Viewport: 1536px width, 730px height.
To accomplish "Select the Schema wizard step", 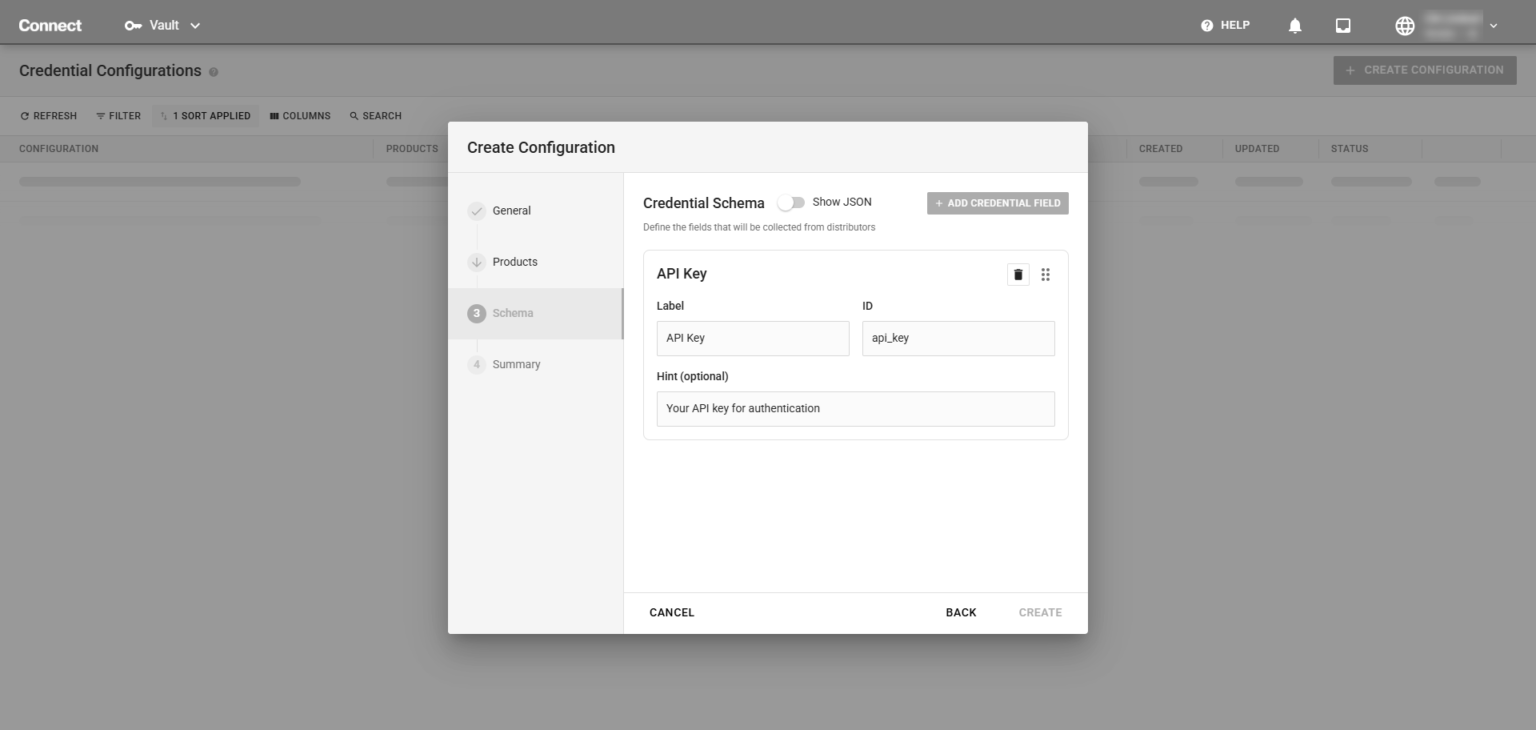I will (535, 313).
